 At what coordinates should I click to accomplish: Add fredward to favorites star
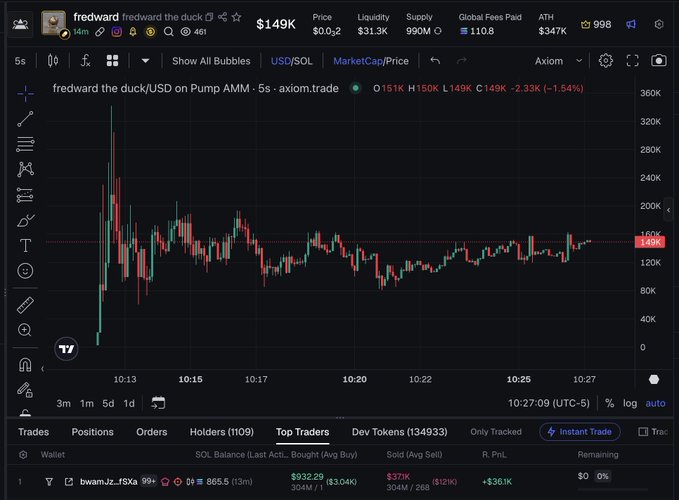click(236, 17)
